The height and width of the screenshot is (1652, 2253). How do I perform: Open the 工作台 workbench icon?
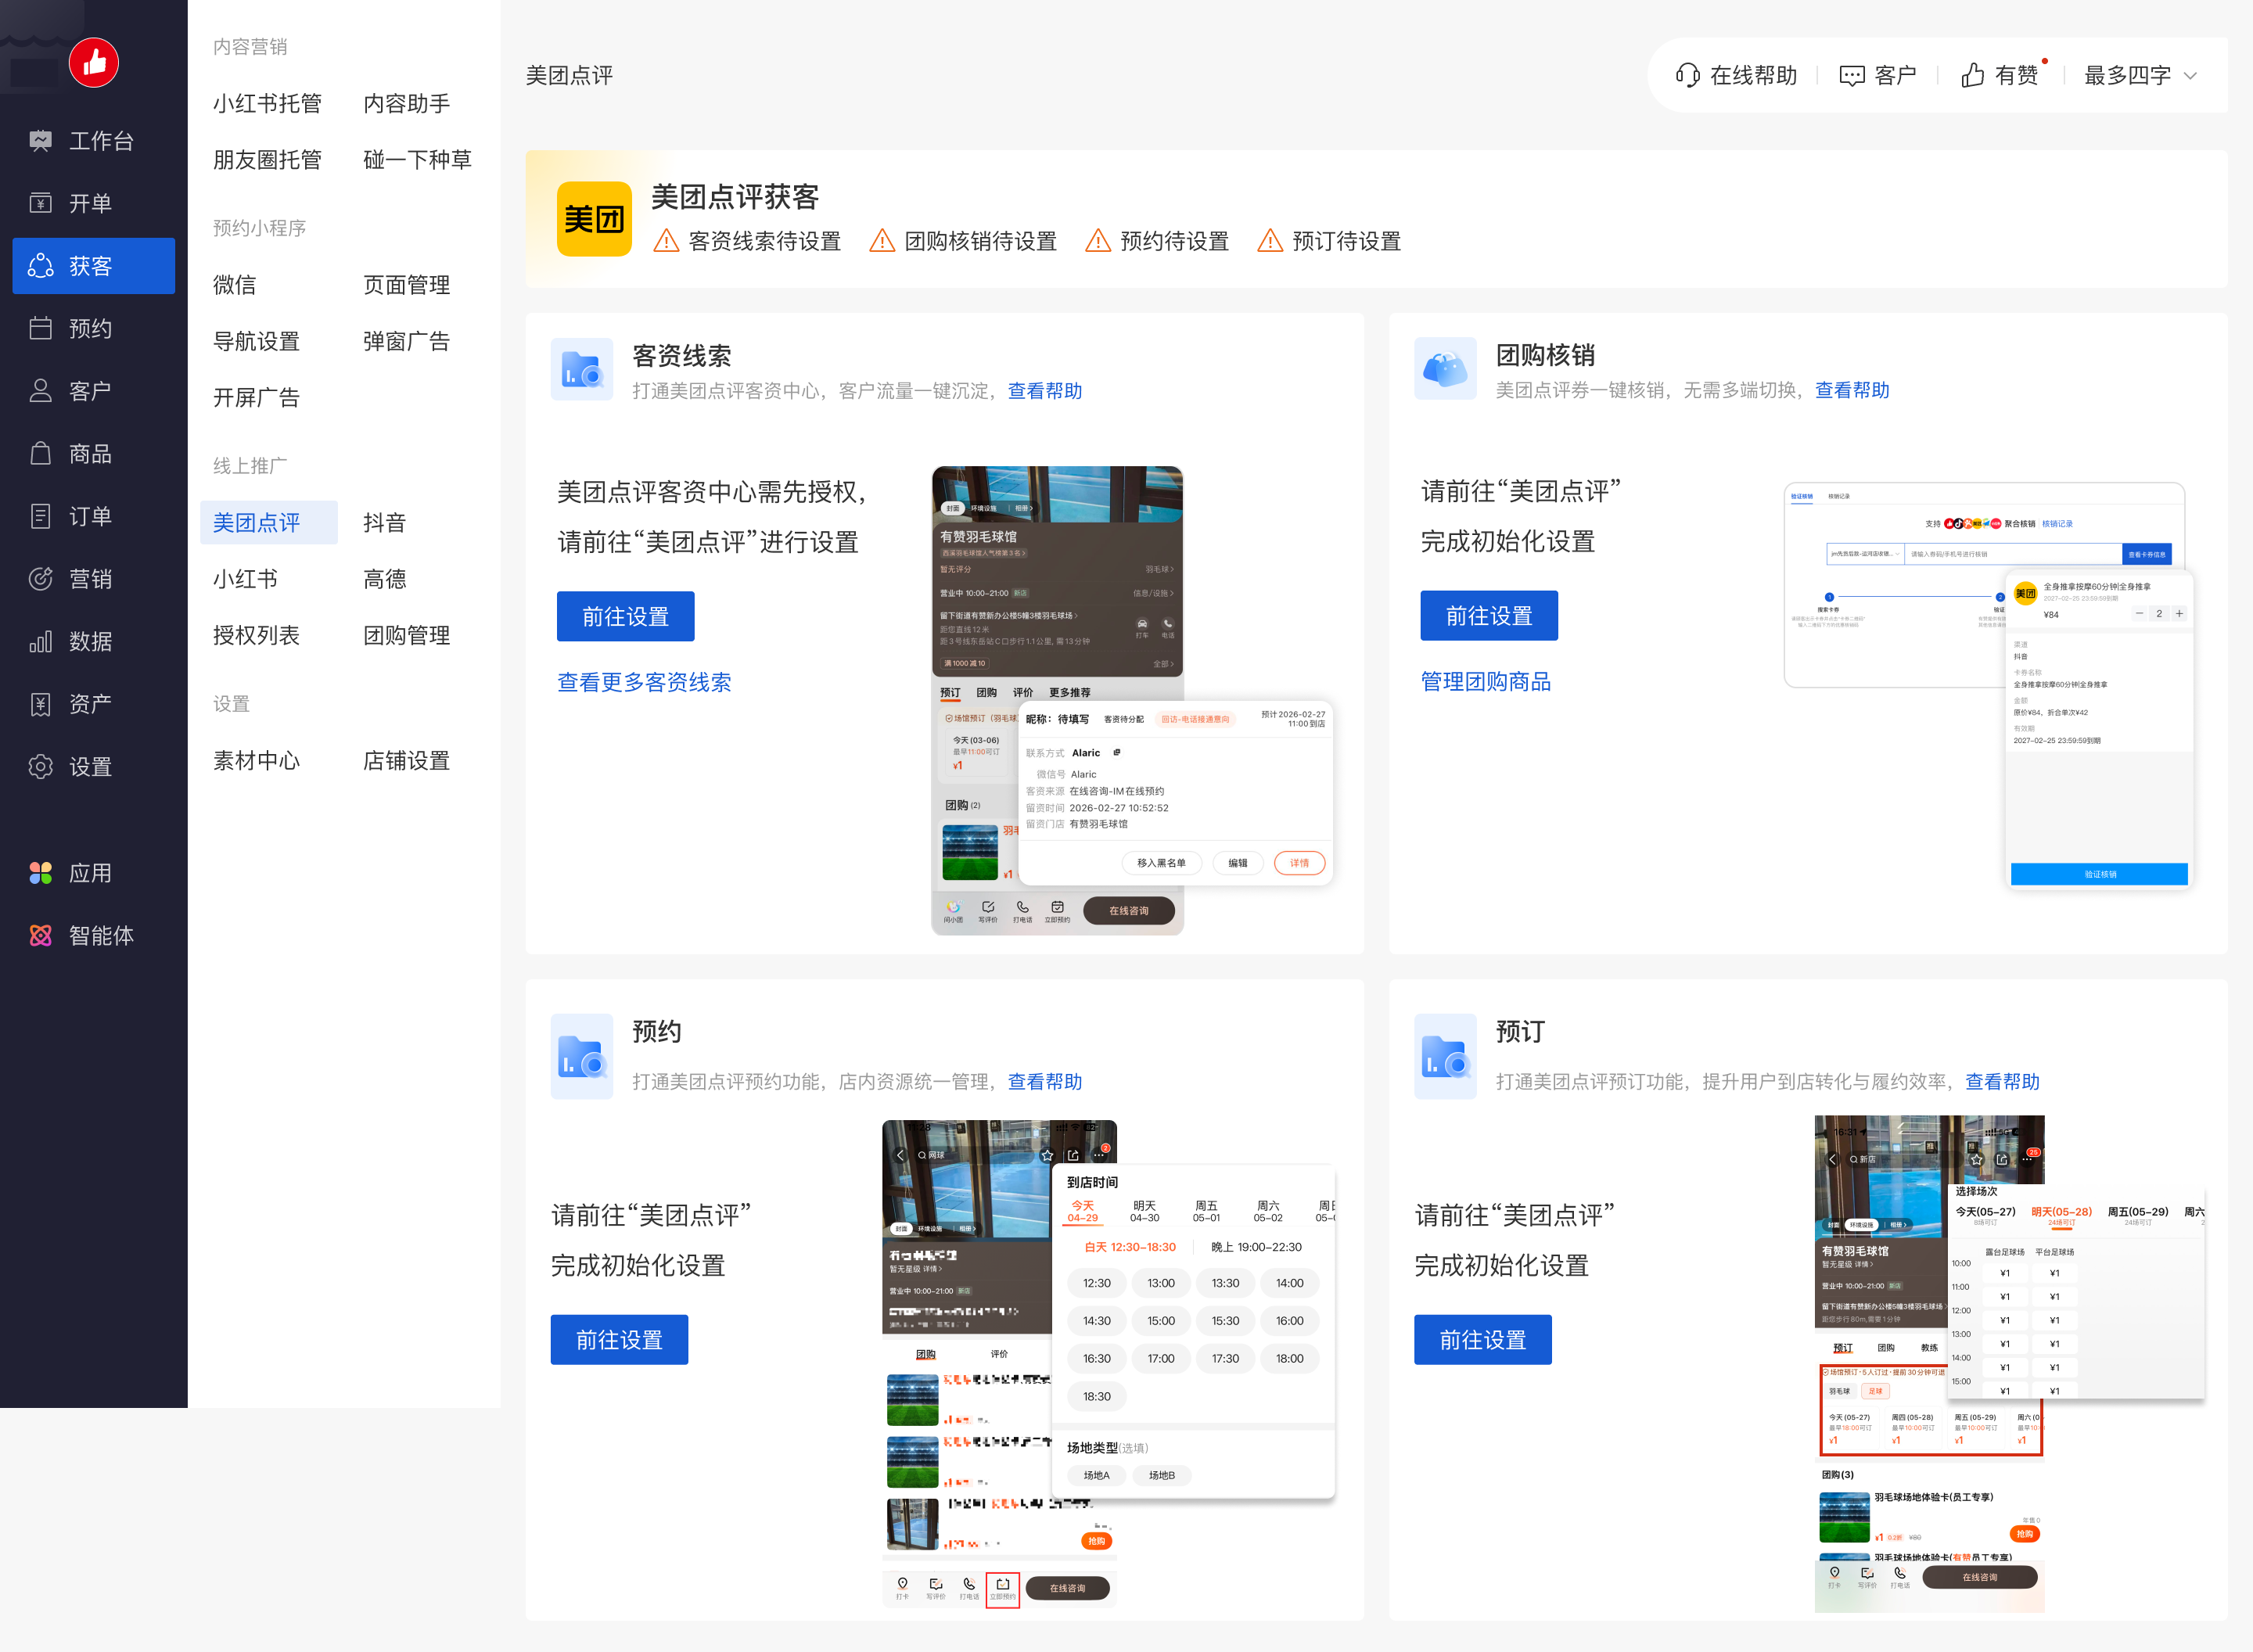(x=40, y=141)
